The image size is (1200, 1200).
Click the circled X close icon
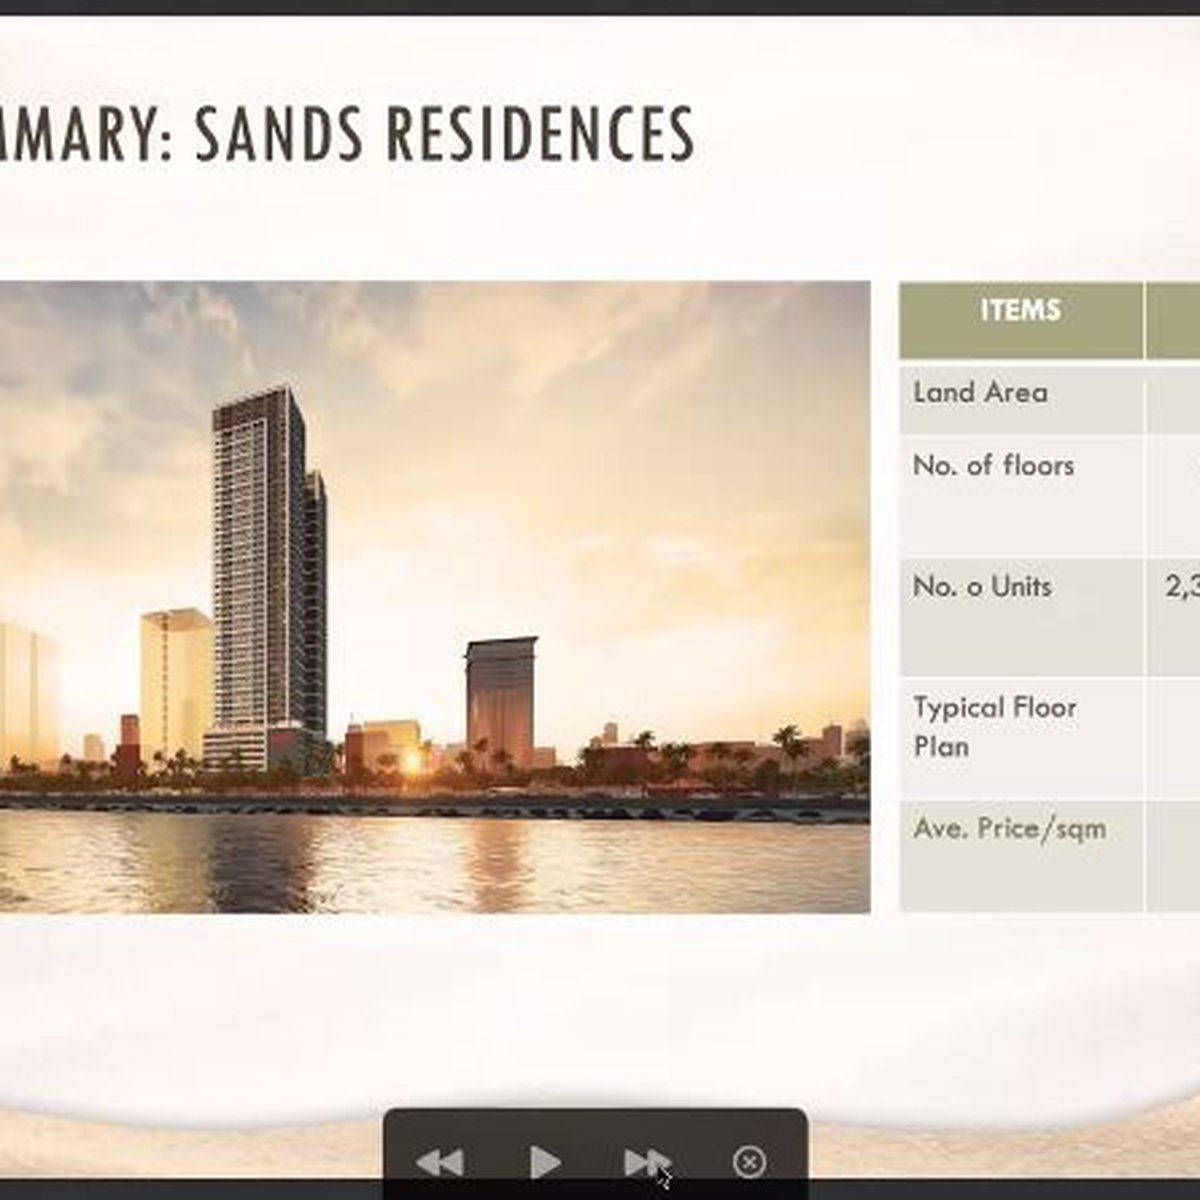[x=747, y=1162]
